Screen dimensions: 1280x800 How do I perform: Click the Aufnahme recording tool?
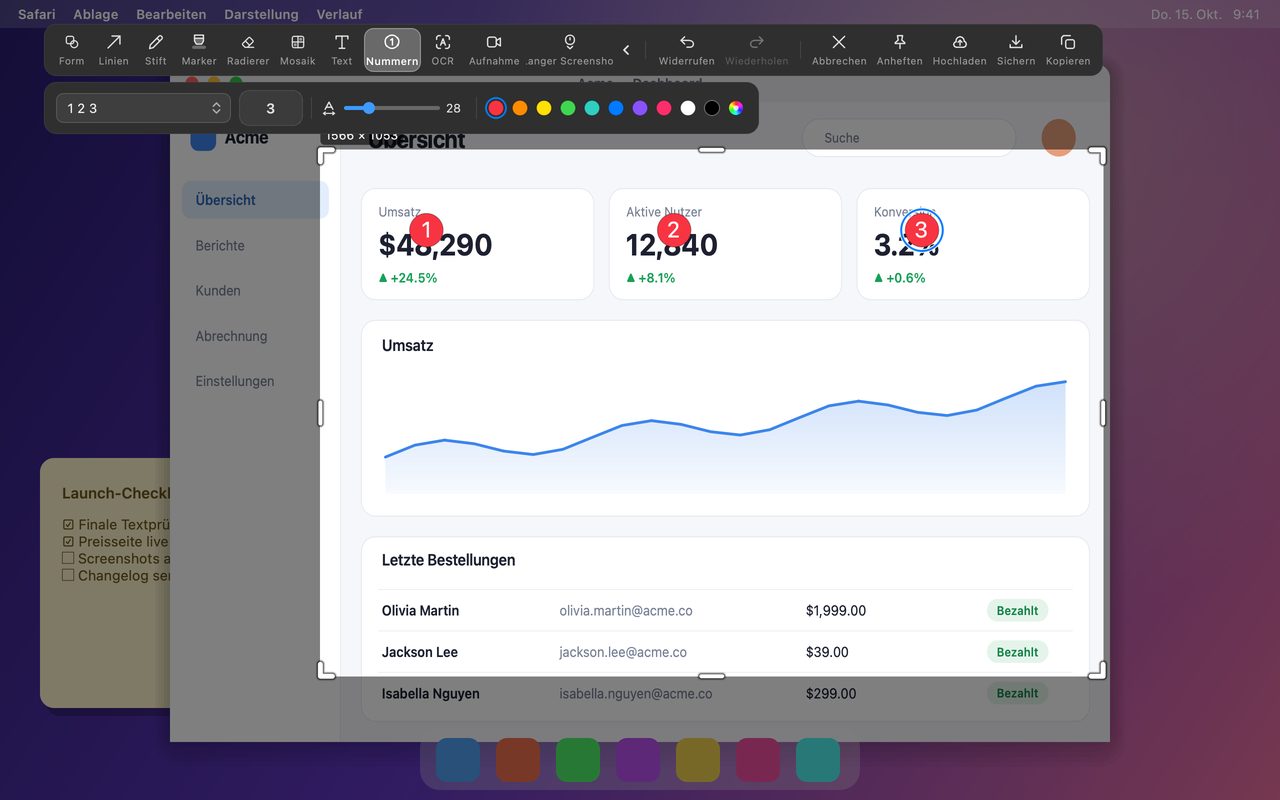coord(494,50)
